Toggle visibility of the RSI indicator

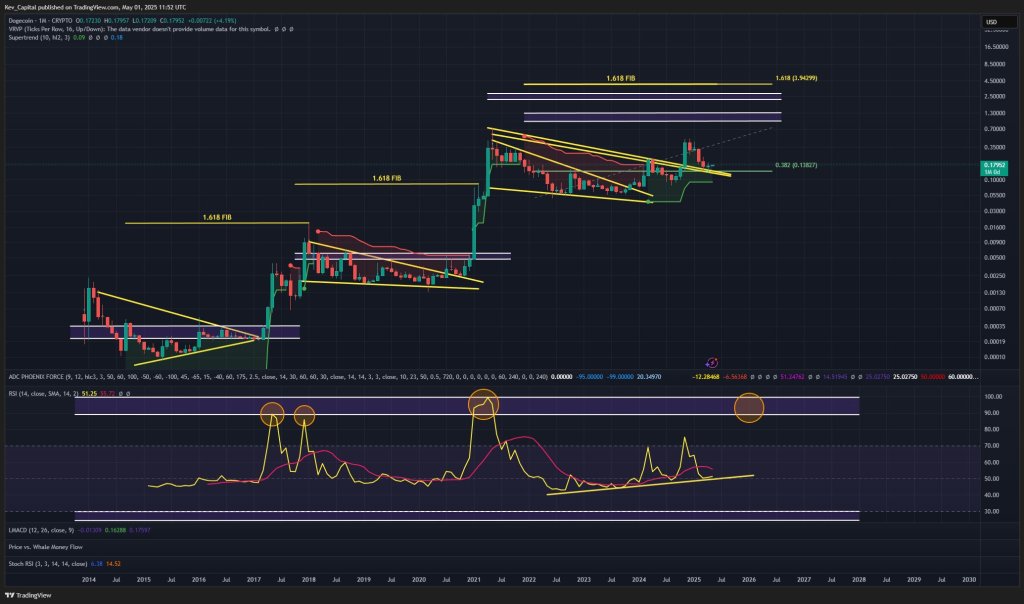(x=119, y=394)
